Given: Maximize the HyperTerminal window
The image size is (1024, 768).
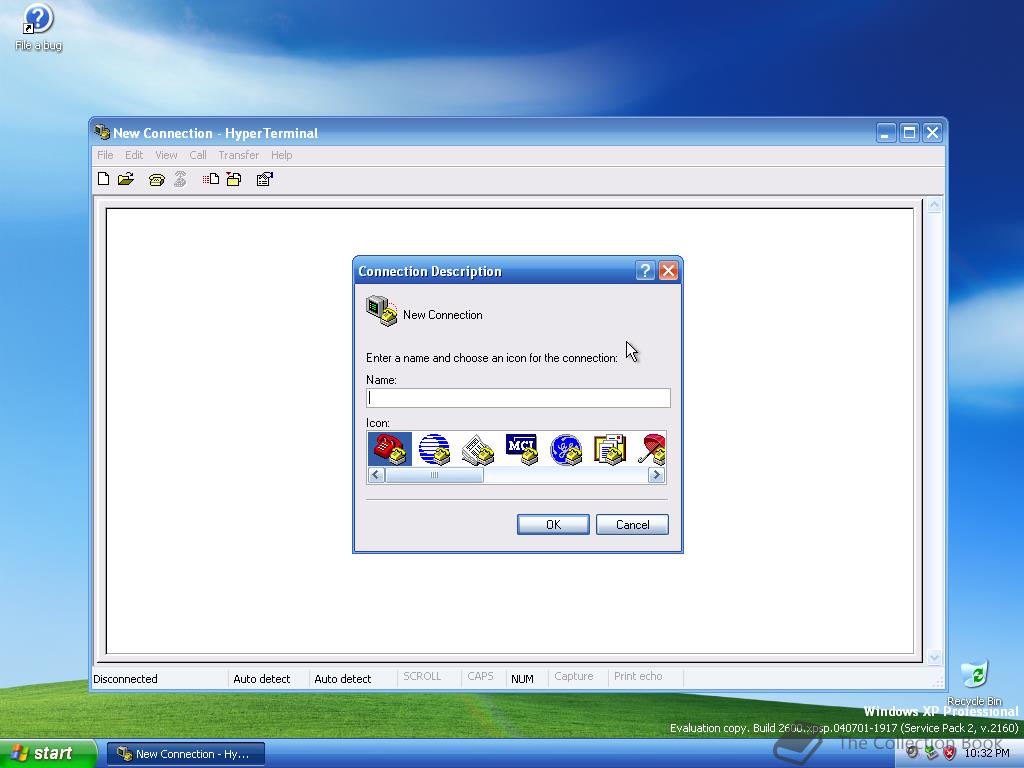Looking at the screenshot, I should coord(908,133).
